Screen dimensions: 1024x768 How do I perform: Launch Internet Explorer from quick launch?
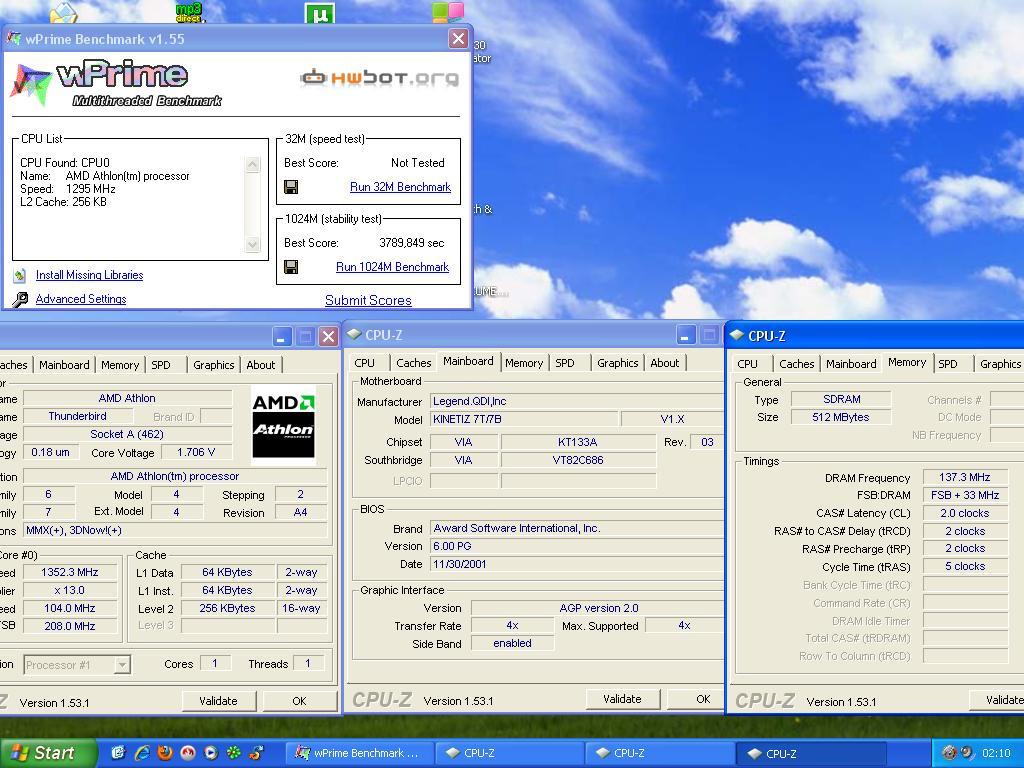[142, 753]
